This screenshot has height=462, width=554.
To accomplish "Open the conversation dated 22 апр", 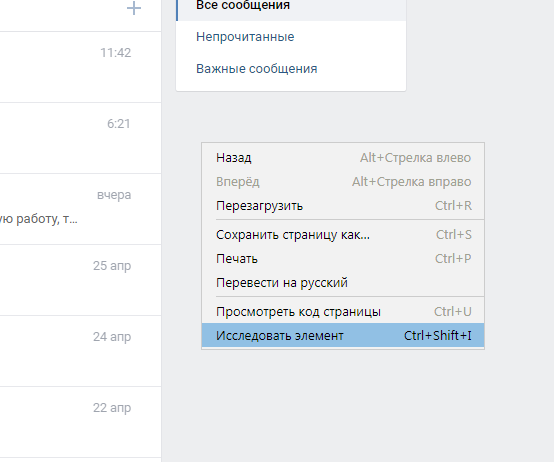I will tap(81, 422).
